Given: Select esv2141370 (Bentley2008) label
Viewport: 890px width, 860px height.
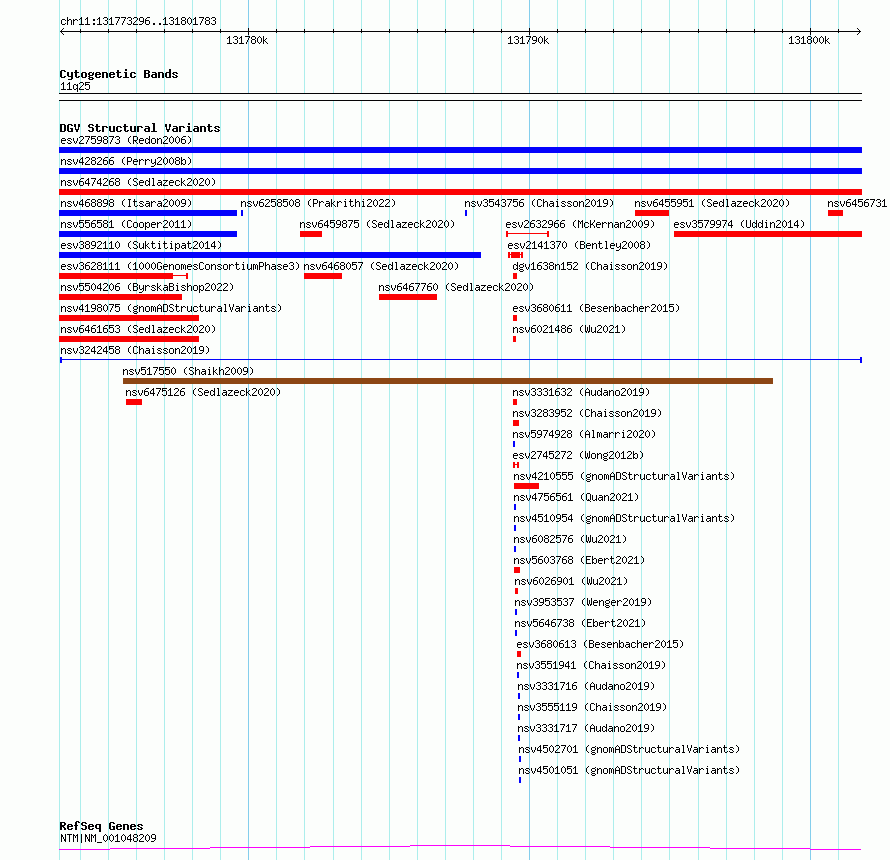Looking at the screenshot, I should click(x=579, y=245).
